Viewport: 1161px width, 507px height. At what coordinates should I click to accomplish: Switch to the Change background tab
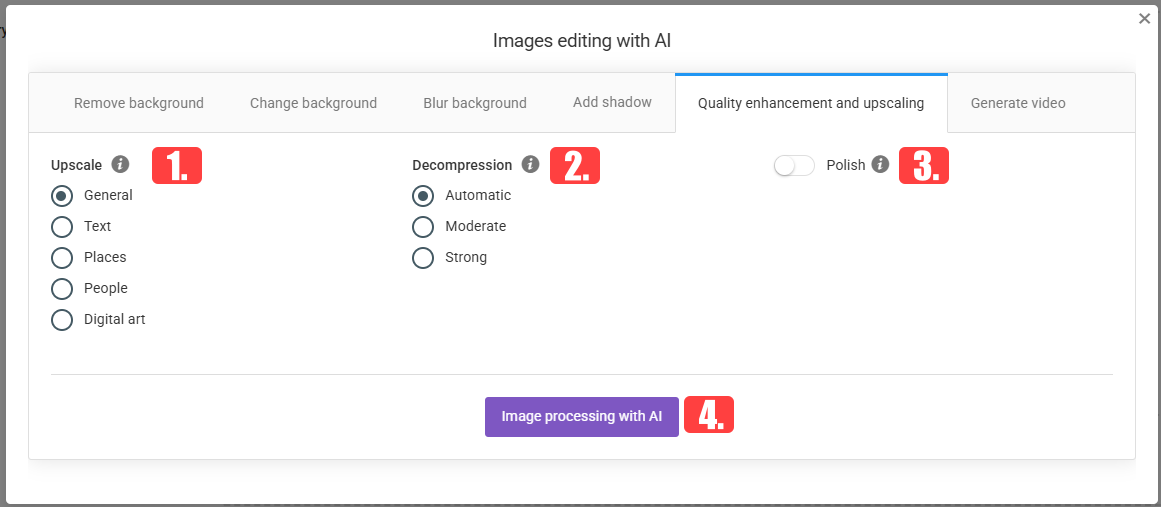coord(313,103)
